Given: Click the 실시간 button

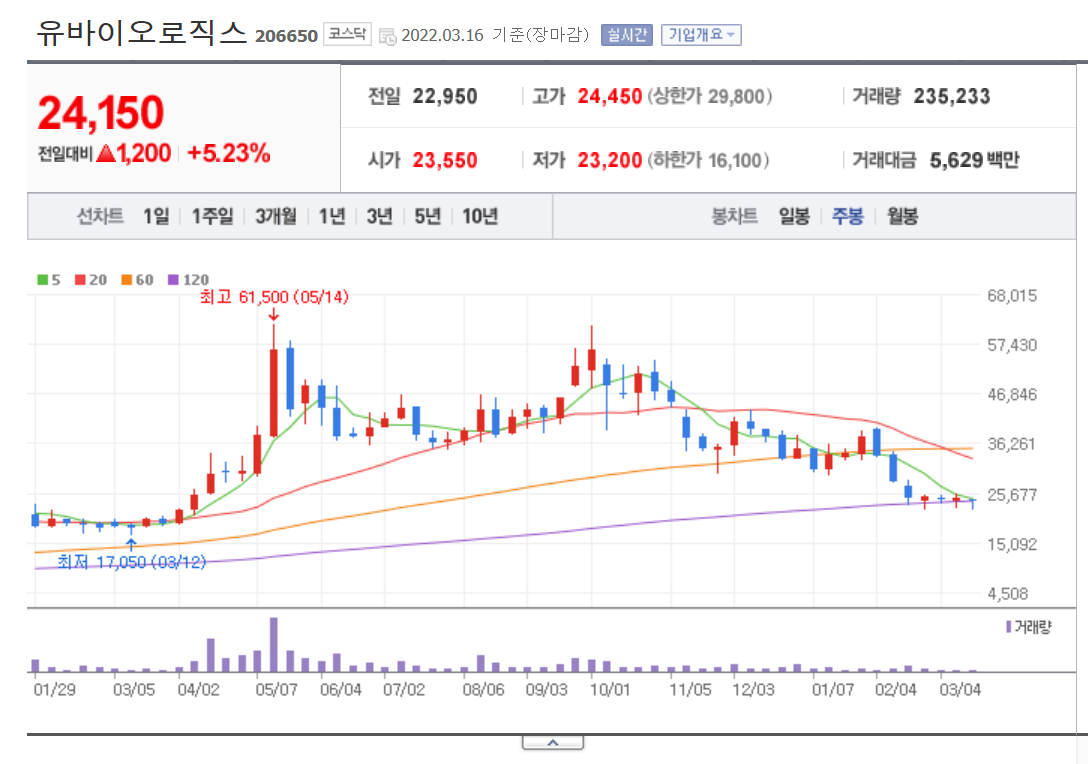Looking at the screenshot, I should (627, 35).
